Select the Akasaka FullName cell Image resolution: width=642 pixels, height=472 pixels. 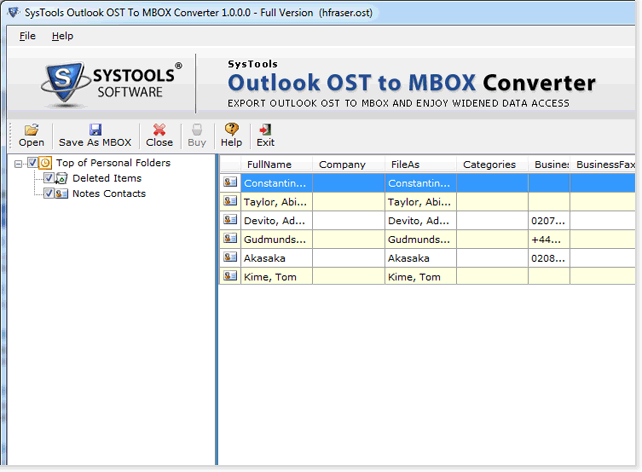277,258
